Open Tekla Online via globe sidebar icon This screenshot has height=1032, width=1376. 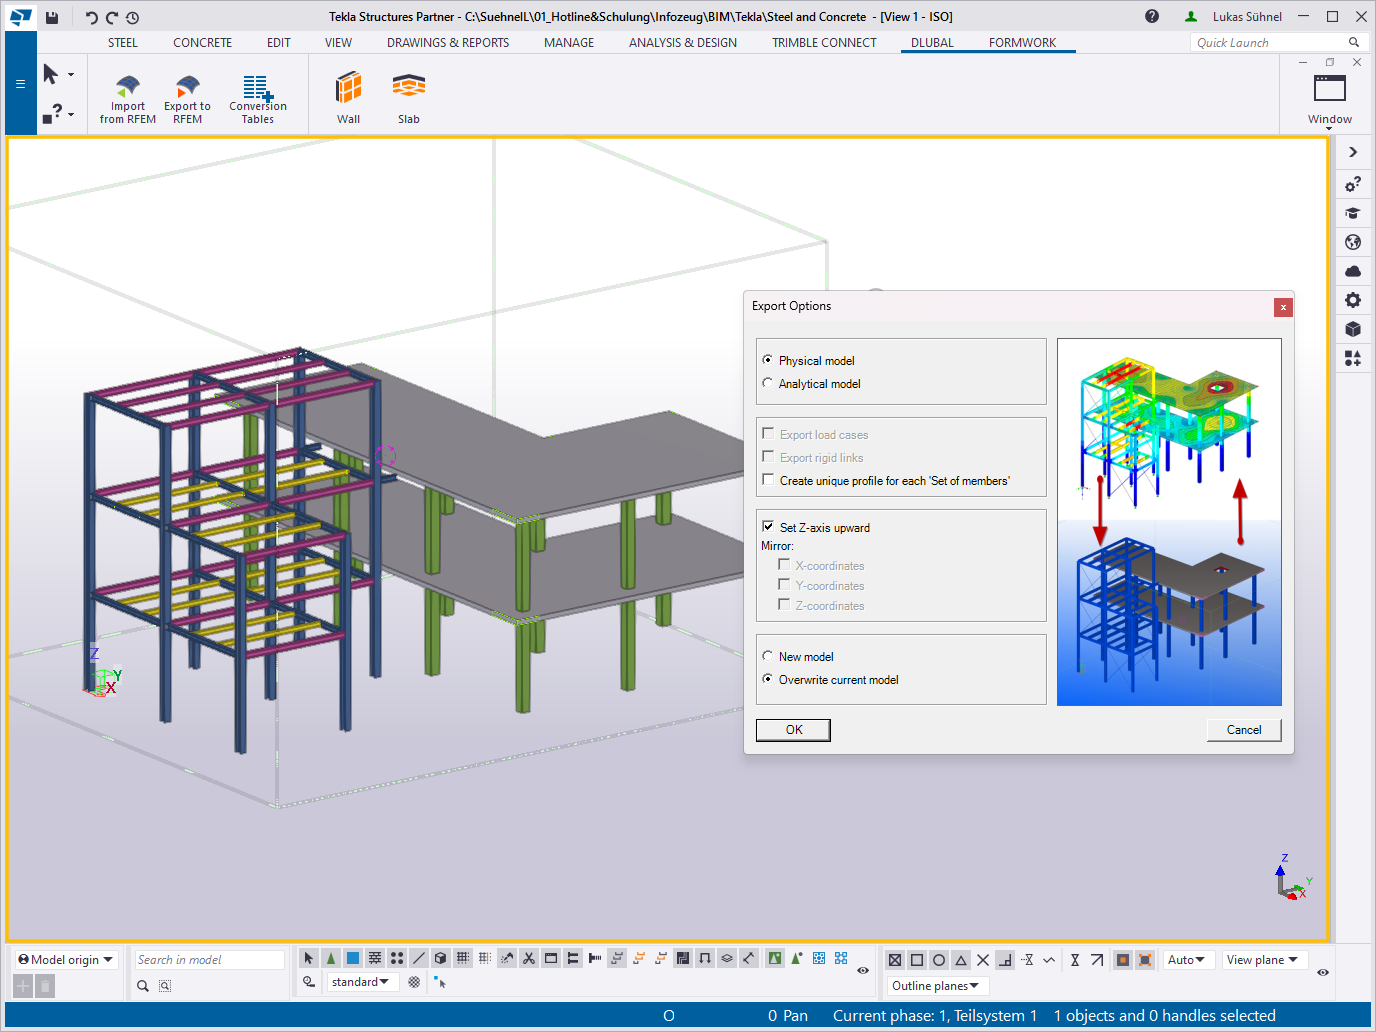pos(1353,242)
